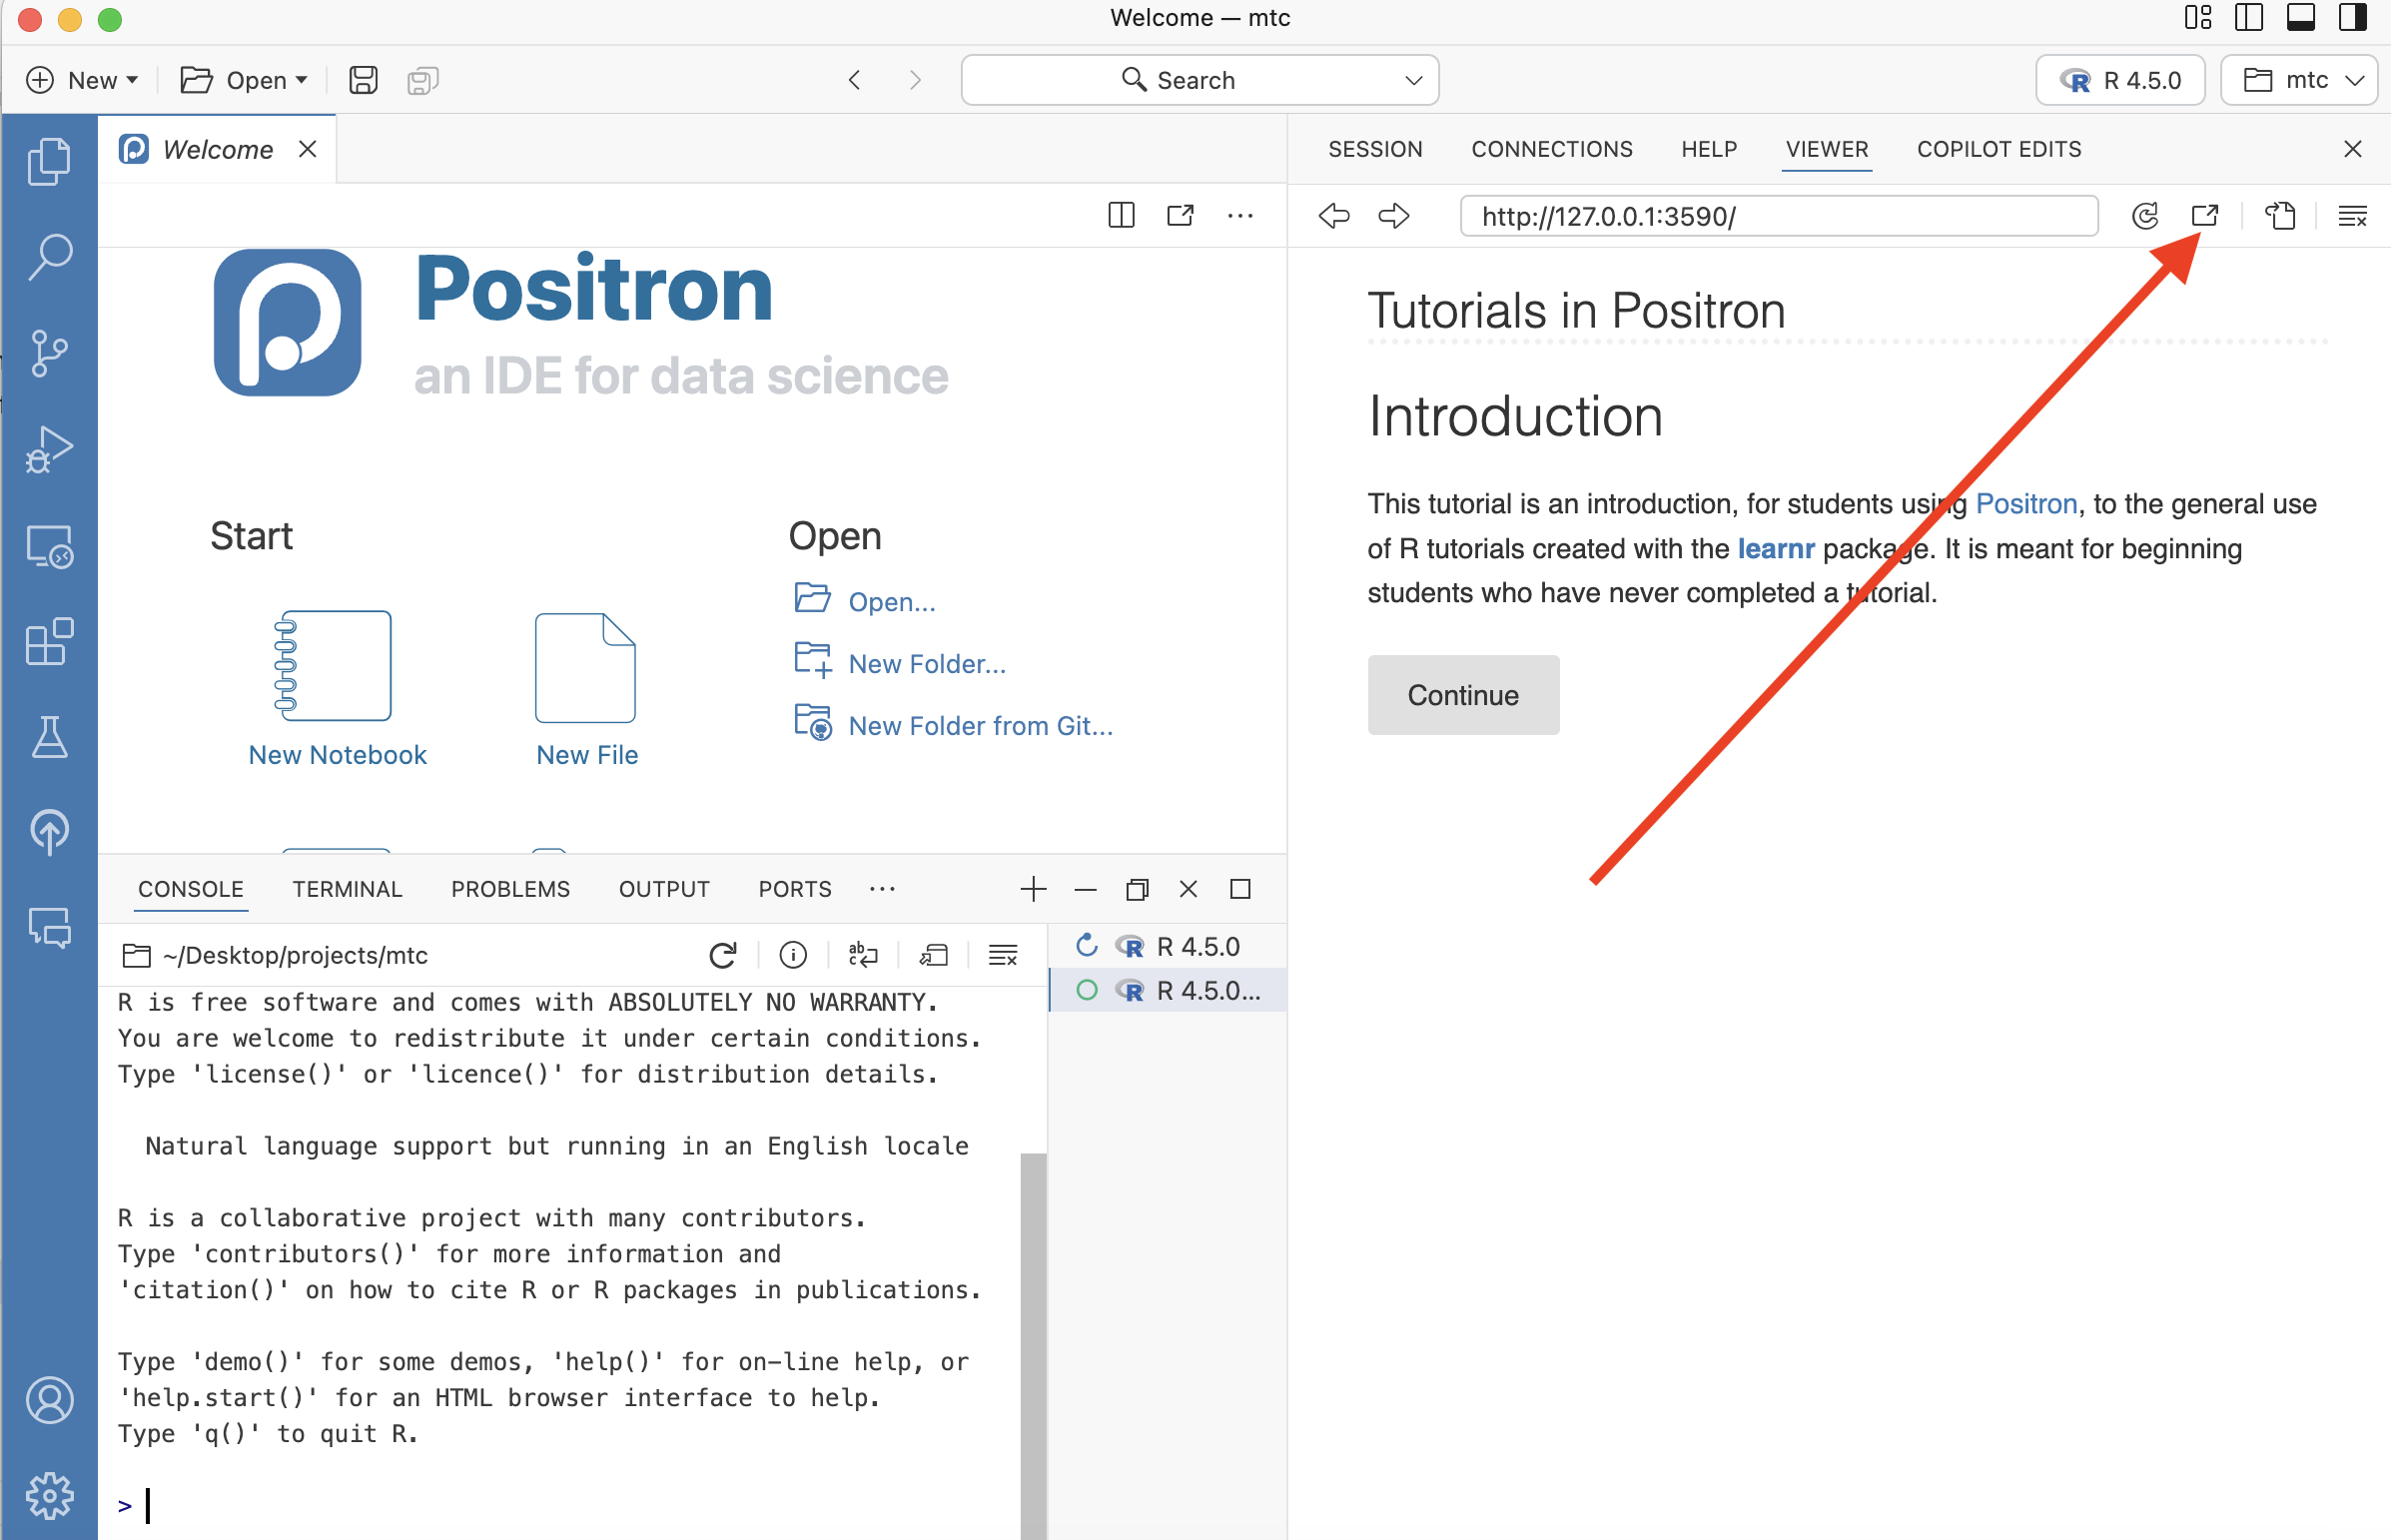Open the R 4.5.0 interpreter selector
This screenshot has width=2391, height=1540.
2120,80
